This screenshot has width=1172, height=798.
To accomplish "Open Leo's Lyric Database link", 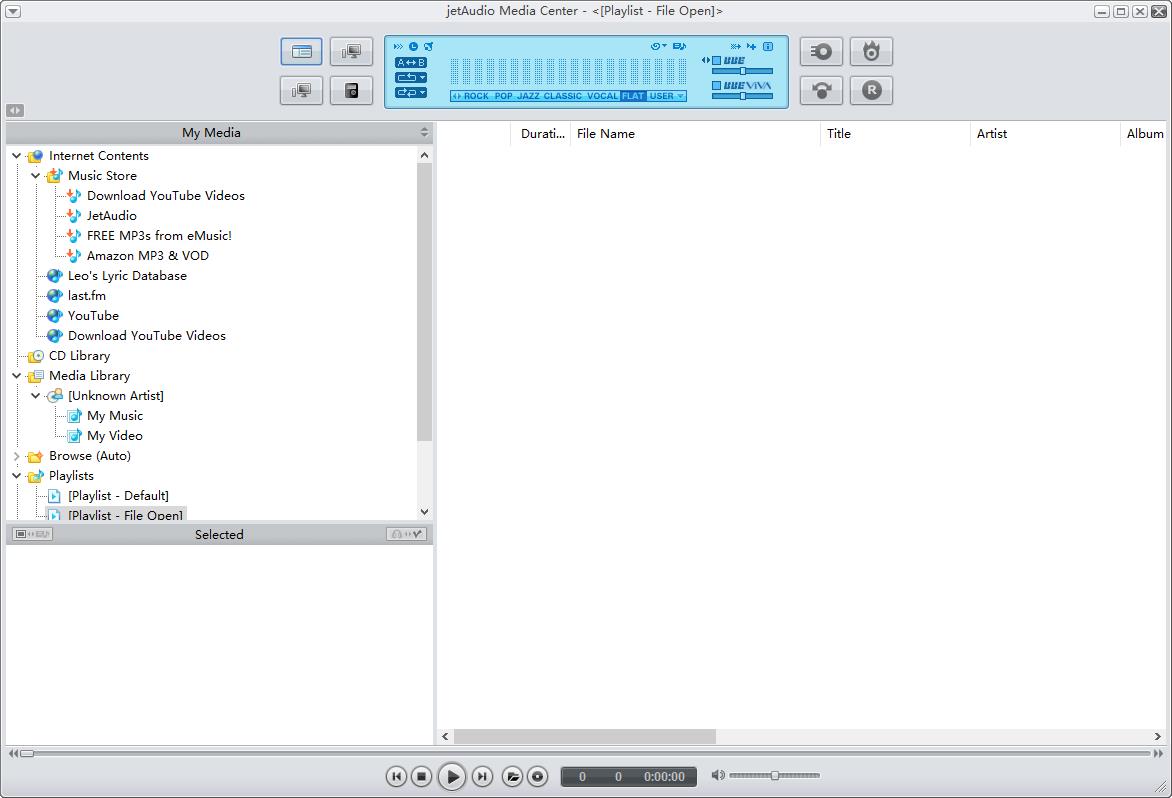I will tap(127, 276).
